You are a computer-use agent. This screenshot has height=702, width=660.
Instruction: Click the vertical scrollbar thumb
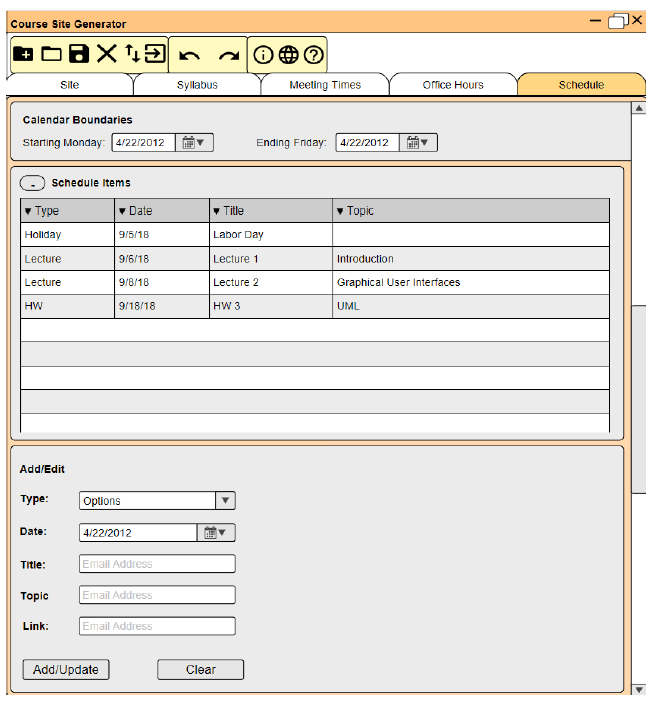pyautogui.click(x=639, y=399)
